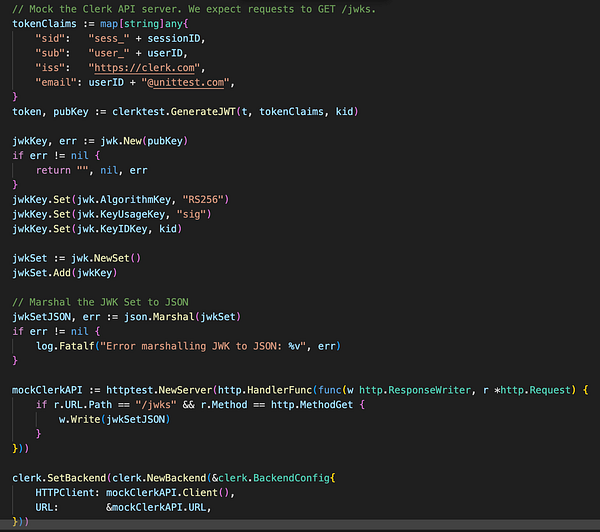Image resolution: width=600 pixels, height=532 pixels.
Task: Click the tokenClaims variable declaration
Action: 44,24
